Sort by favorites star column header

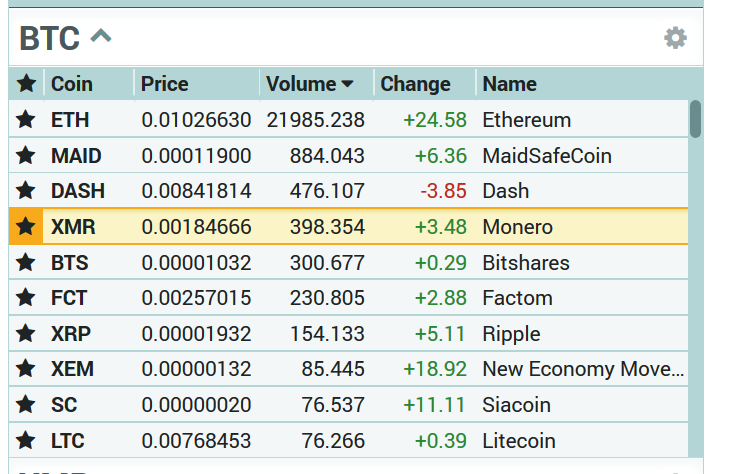26,84
